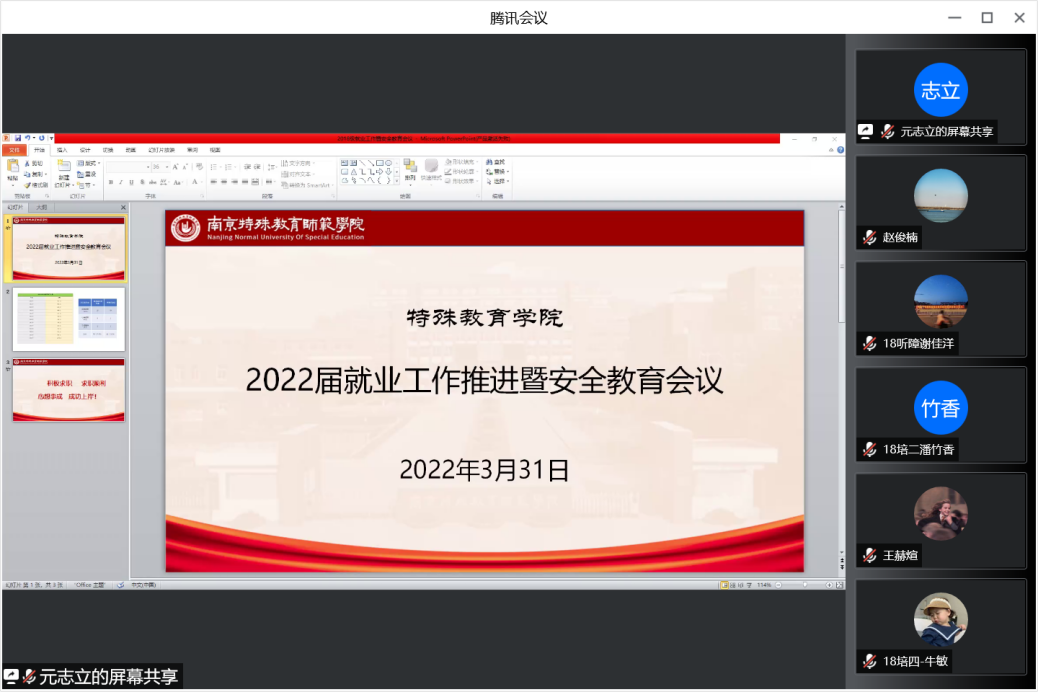Click the Quick Styles icon in the ribbon

431,168
